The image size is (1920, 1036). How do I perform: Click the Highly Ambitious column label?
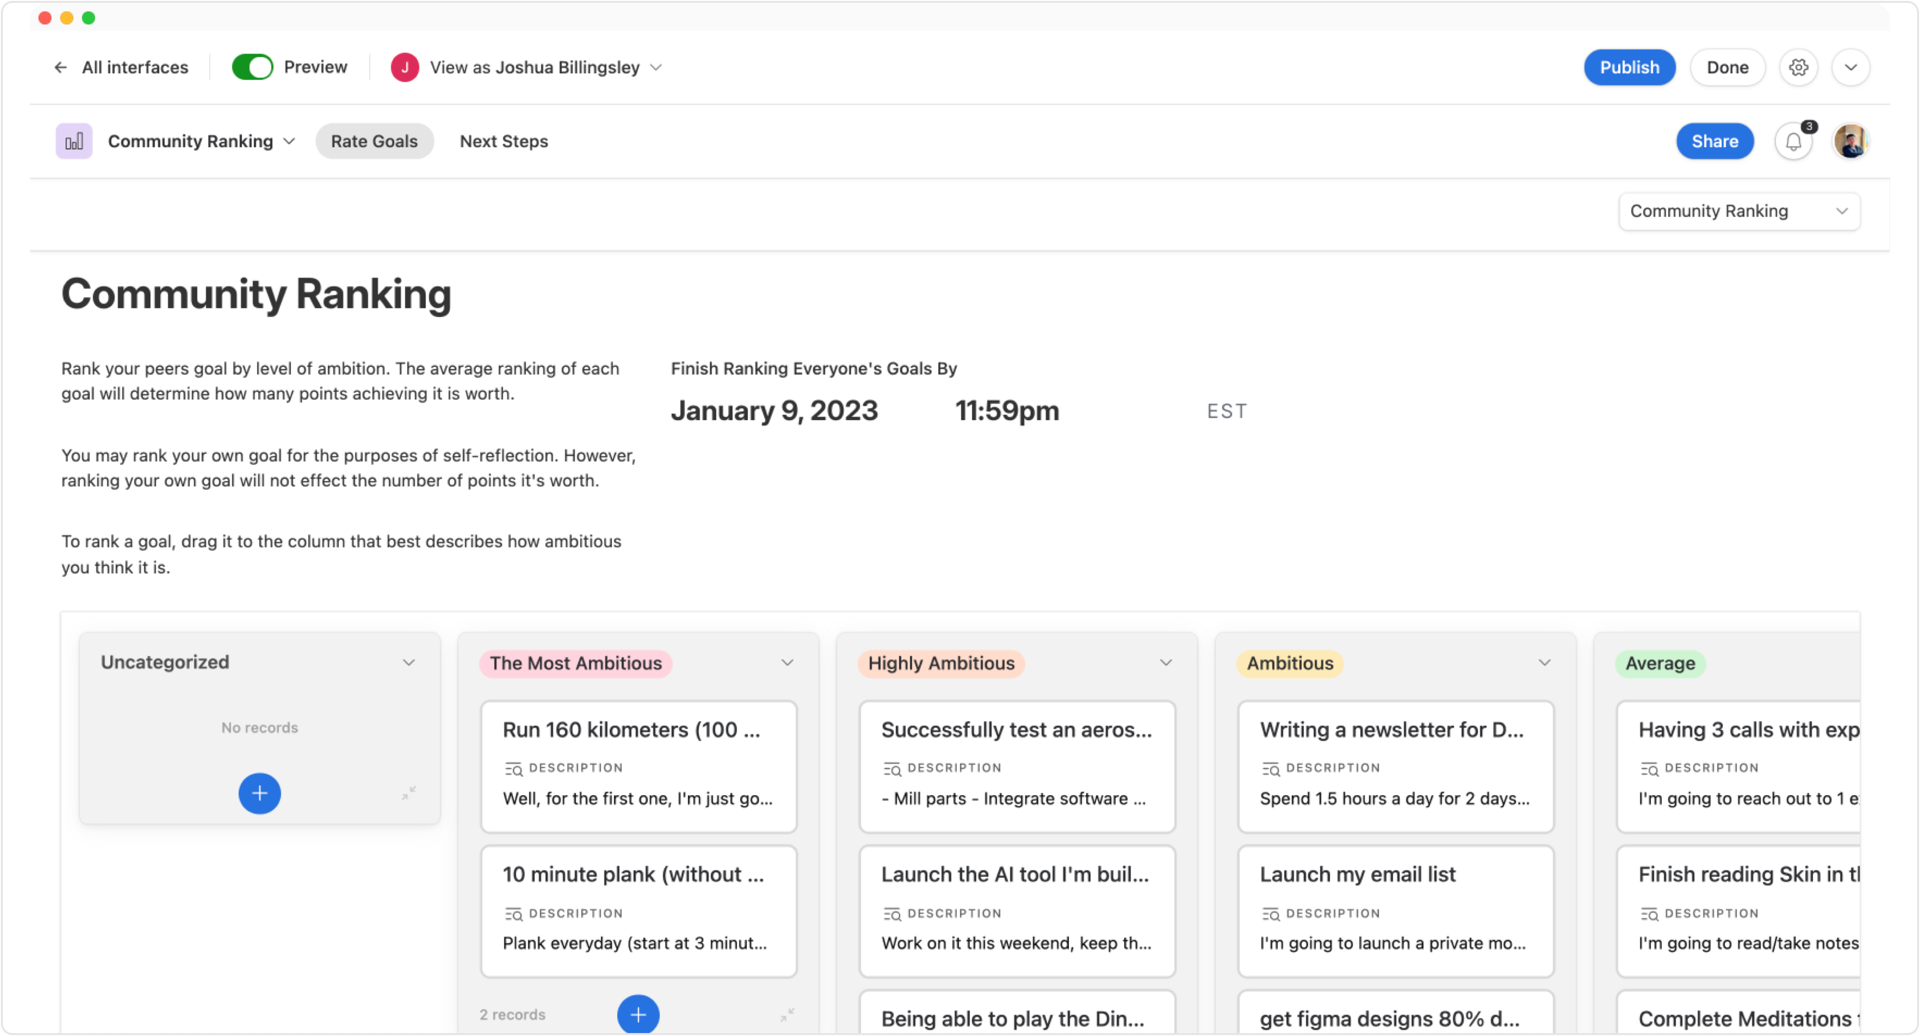tap(941, 663)
